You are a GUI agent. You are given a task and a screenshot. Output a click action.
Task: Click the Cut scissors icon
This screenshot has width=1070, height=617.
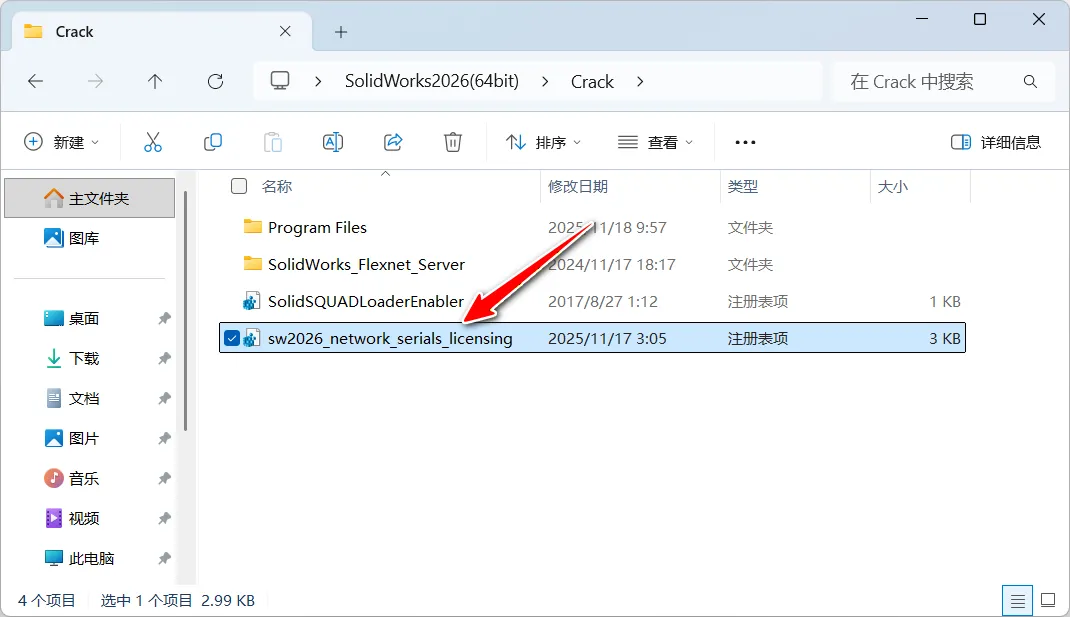(x=153, y=142)
